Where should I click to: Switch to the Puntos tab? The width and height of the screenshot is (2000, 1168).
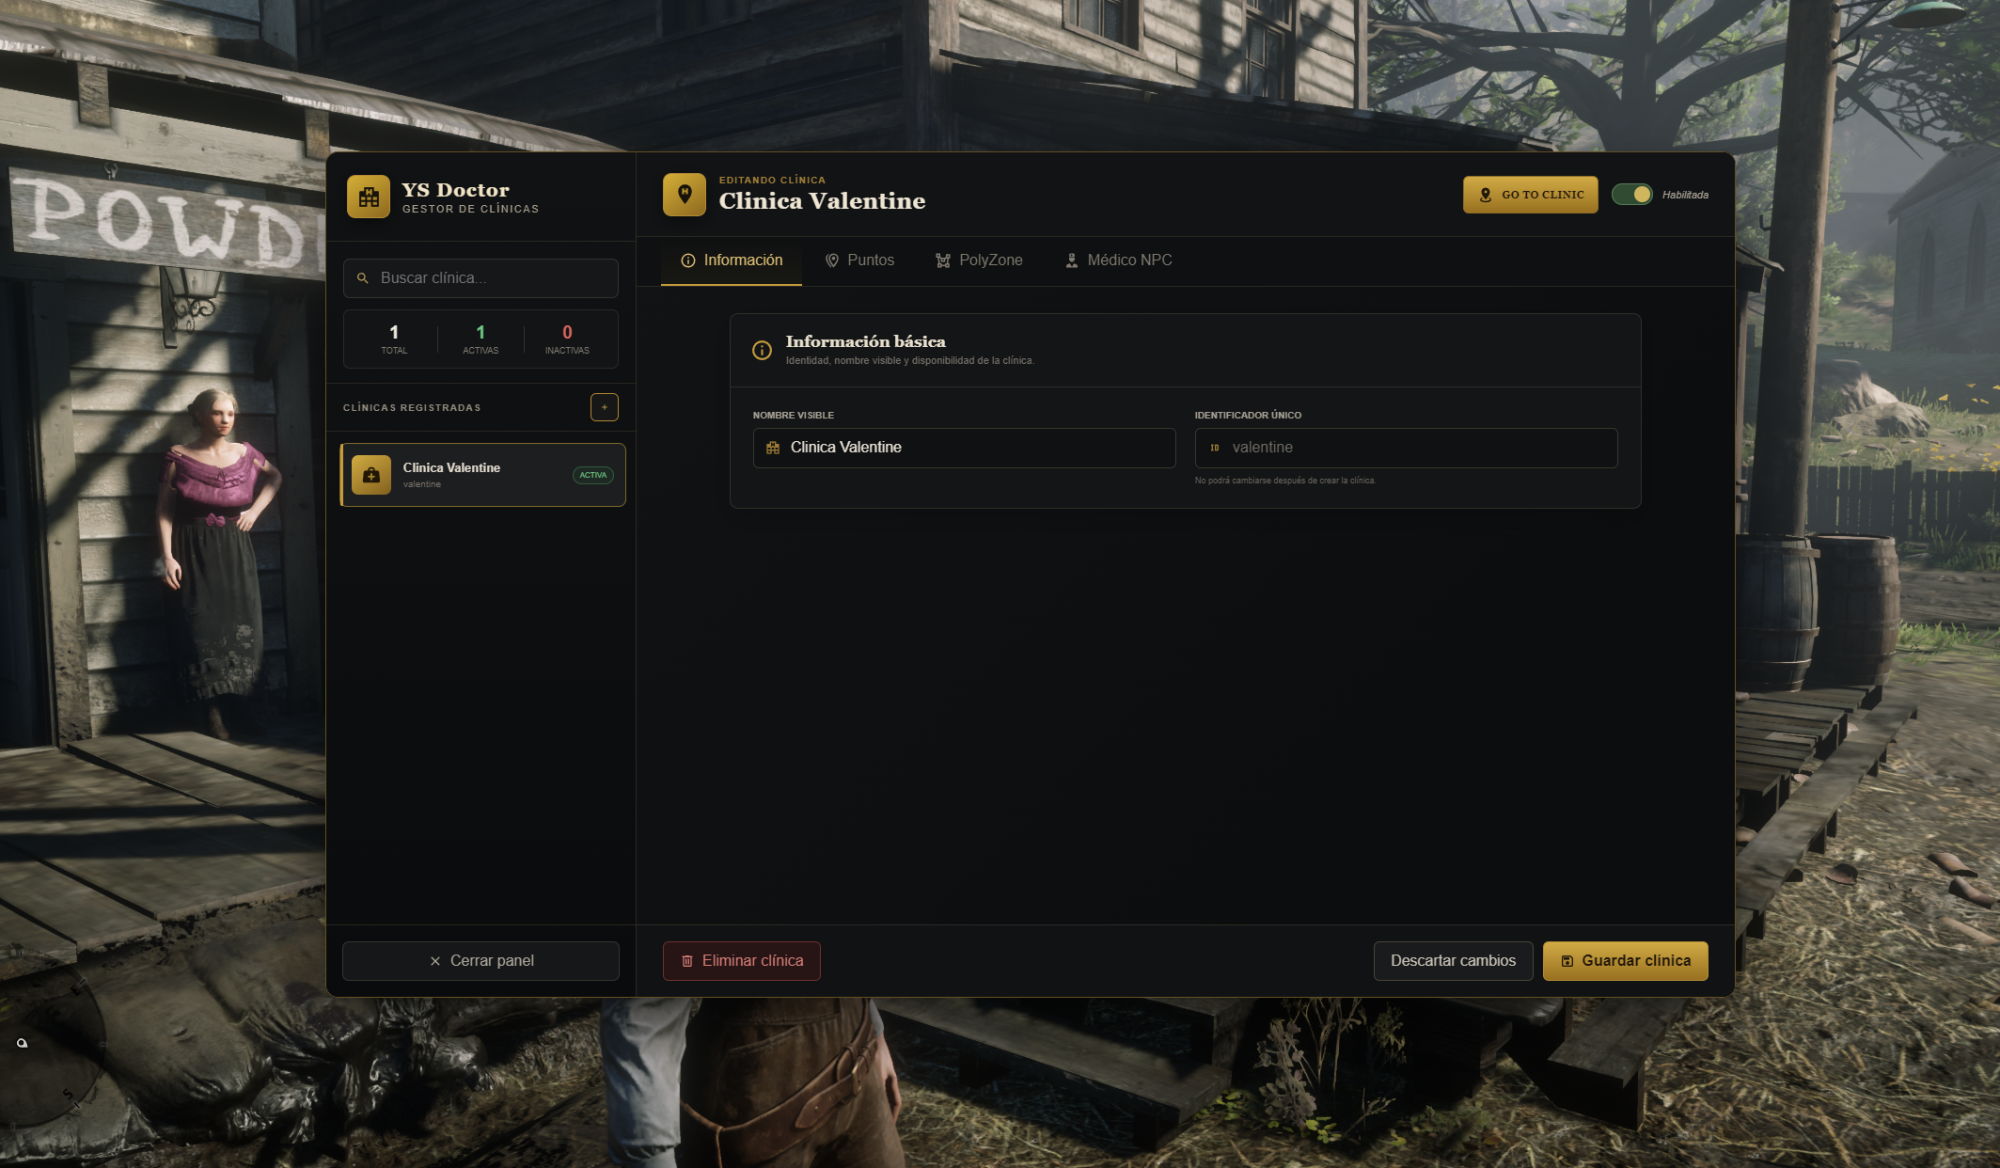coord(859,260)
